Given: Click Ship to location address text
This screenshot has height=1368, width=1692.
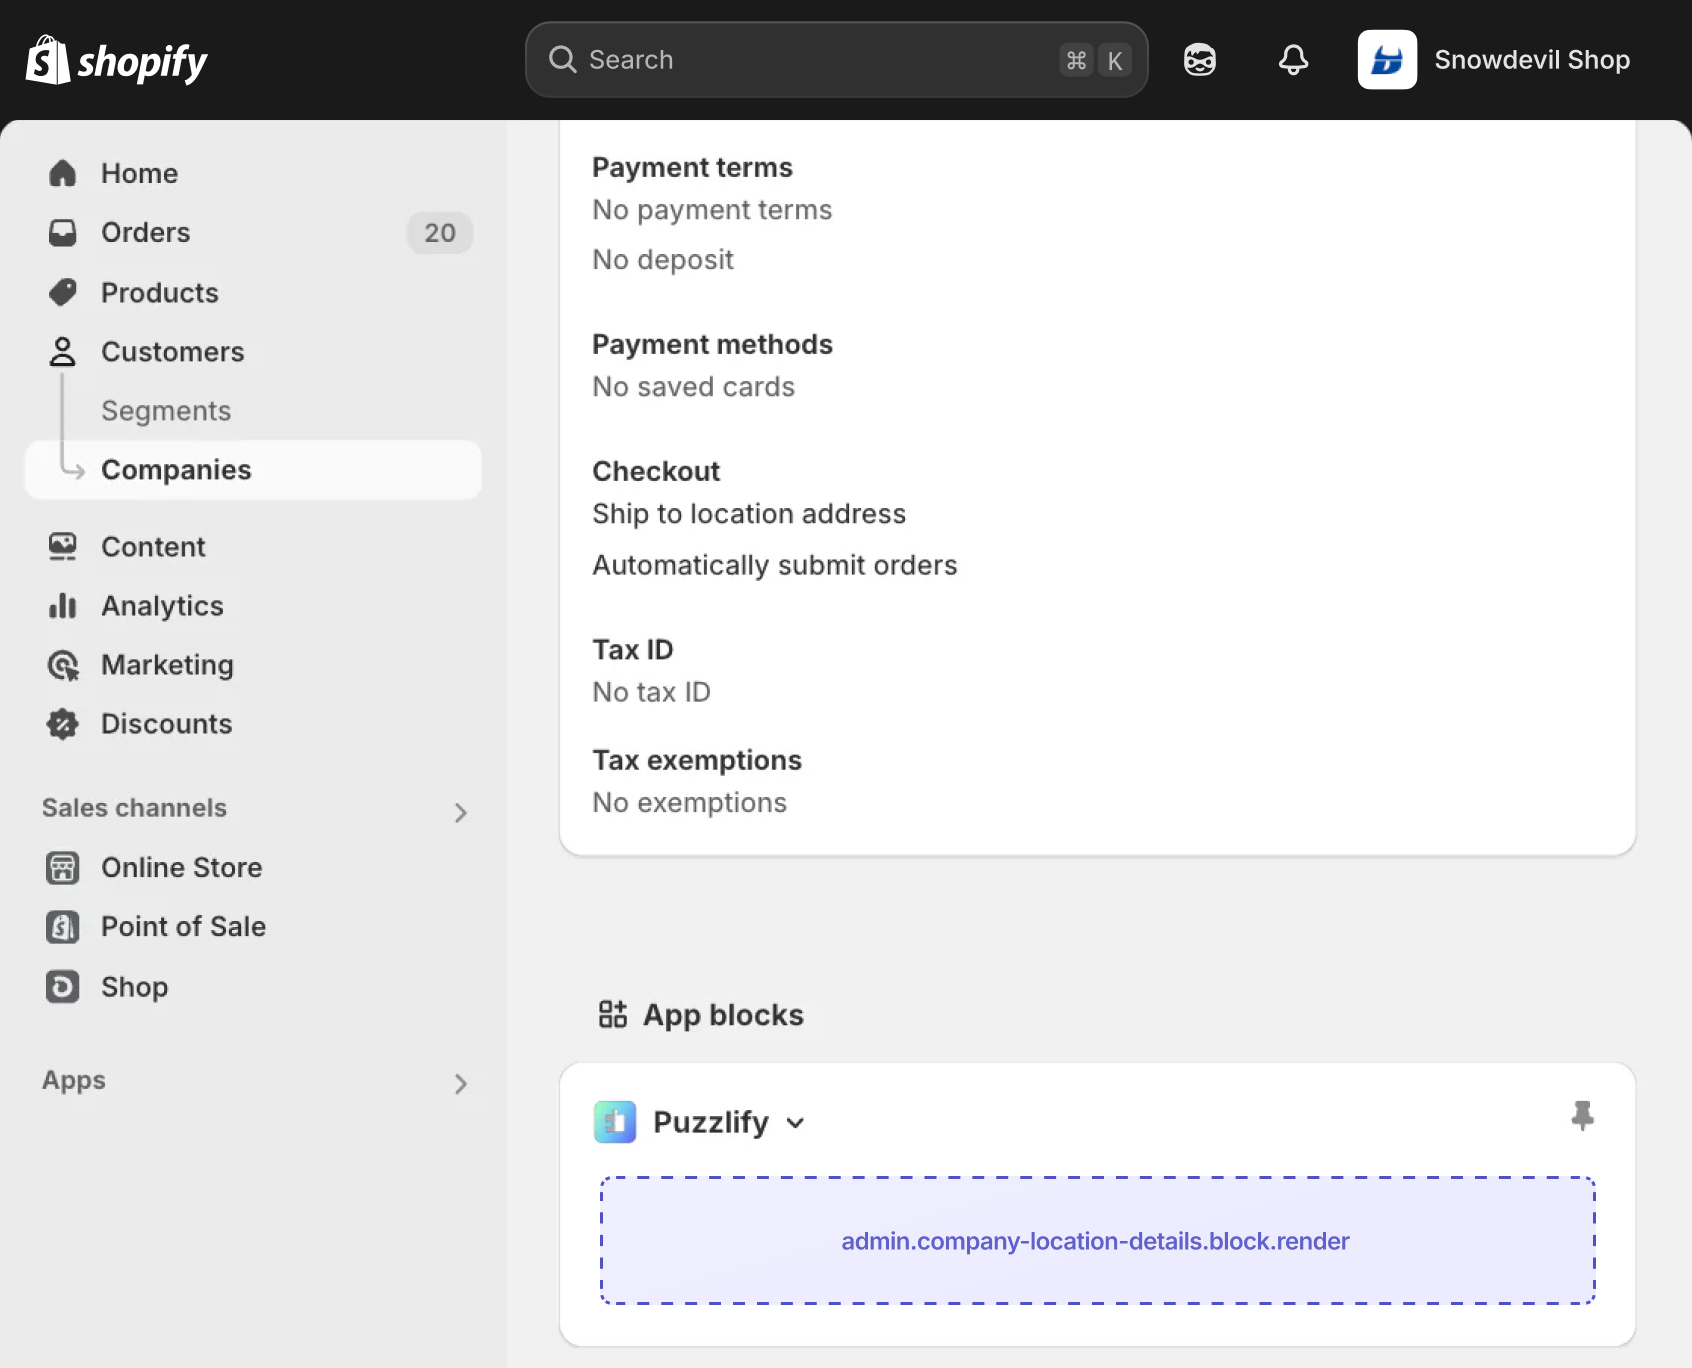Looking at the screenshot, I should pyautogui.click(x=749, y=514).
